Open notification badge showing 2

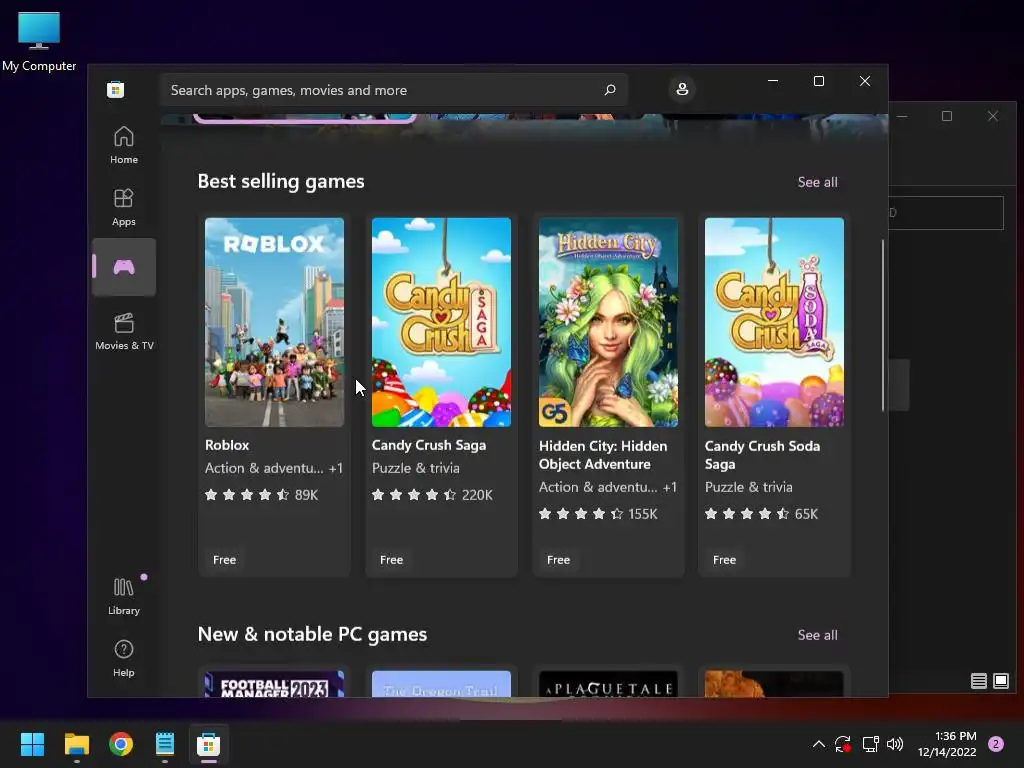pyautogui.click(x=996, y=744)
